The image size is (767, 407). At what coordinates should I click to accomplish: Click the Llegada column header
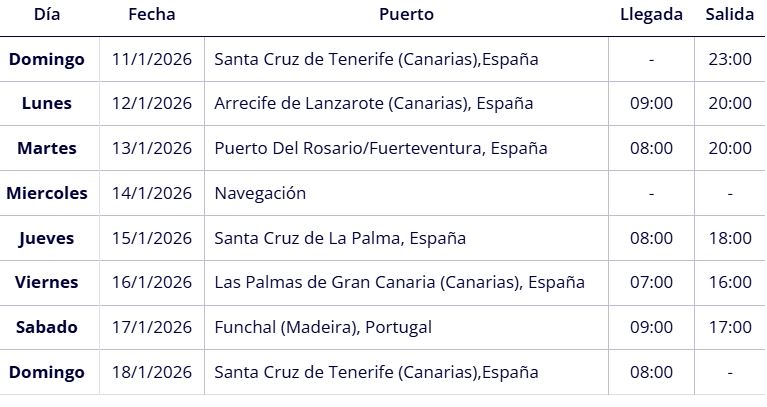651,15
